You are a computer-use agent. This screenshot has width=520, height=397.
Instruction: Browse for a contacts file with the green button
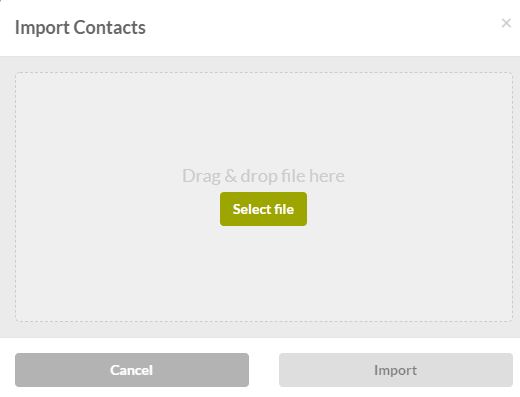(x=263, y=209)
